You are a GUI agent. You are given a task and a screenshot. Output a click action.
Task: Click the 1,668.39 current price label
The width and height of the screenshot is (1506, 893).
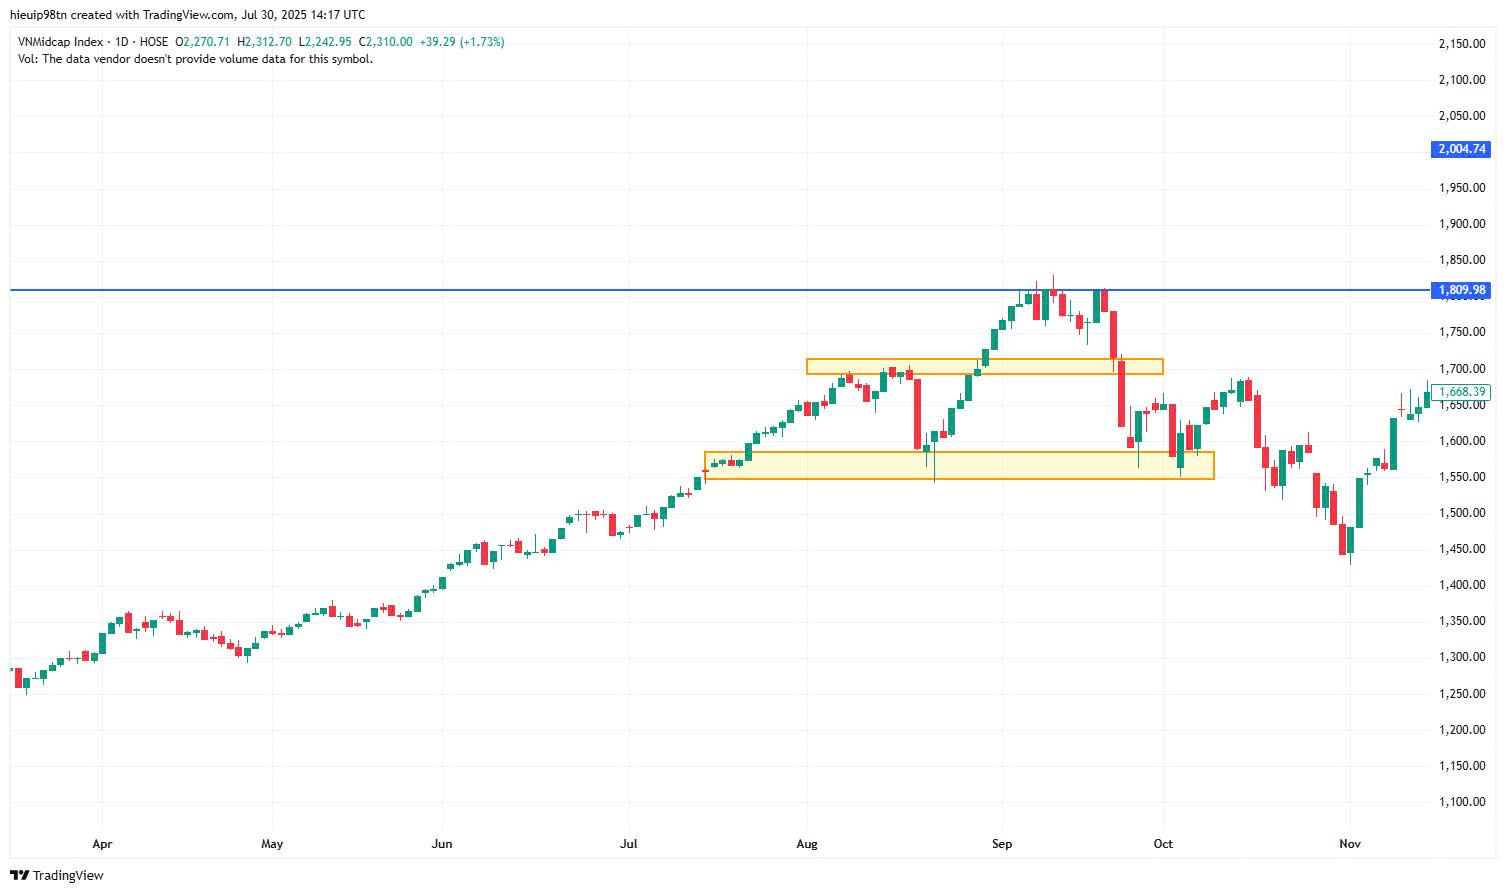pyautogui.click(x=1462, y=392)
